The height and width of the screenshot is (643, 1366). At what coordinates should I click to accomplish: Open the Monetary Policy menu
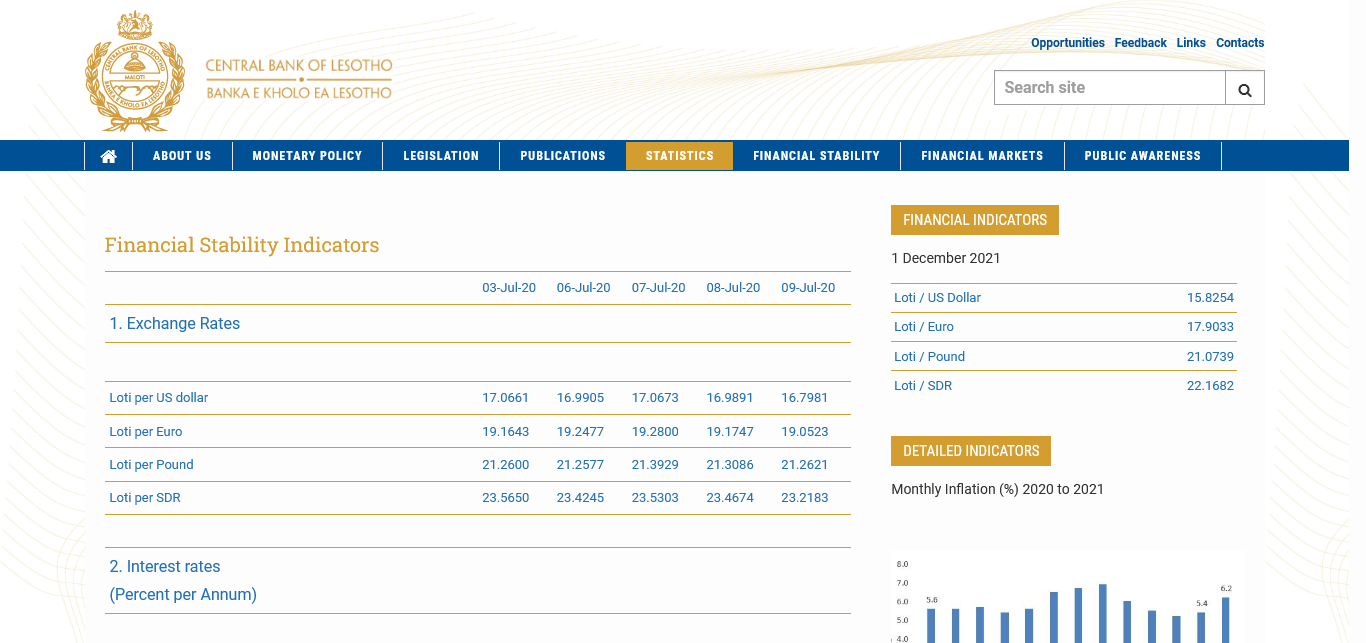pos(307,156)
